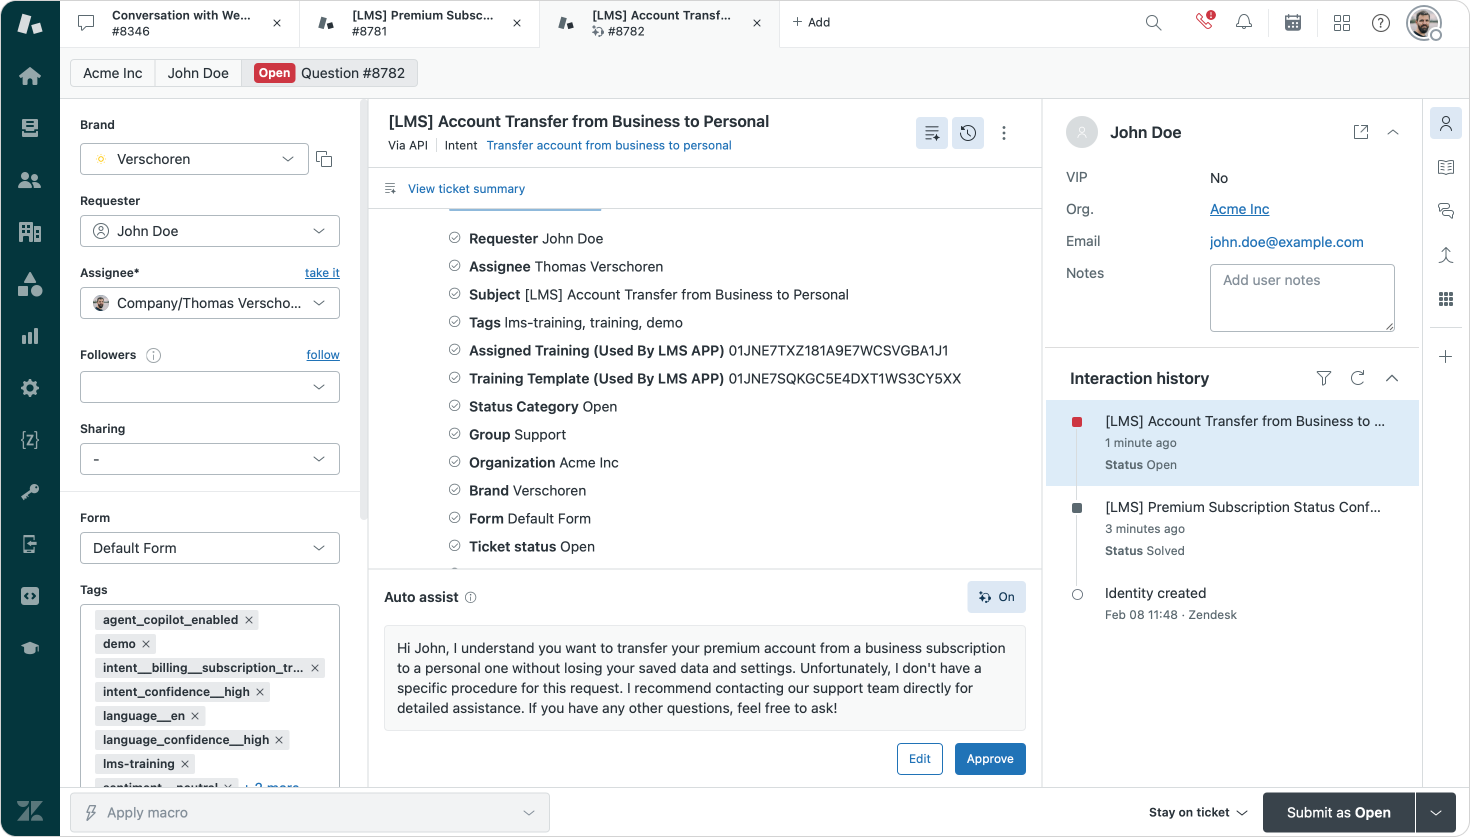Click Submit as Open

(1339, 813)
